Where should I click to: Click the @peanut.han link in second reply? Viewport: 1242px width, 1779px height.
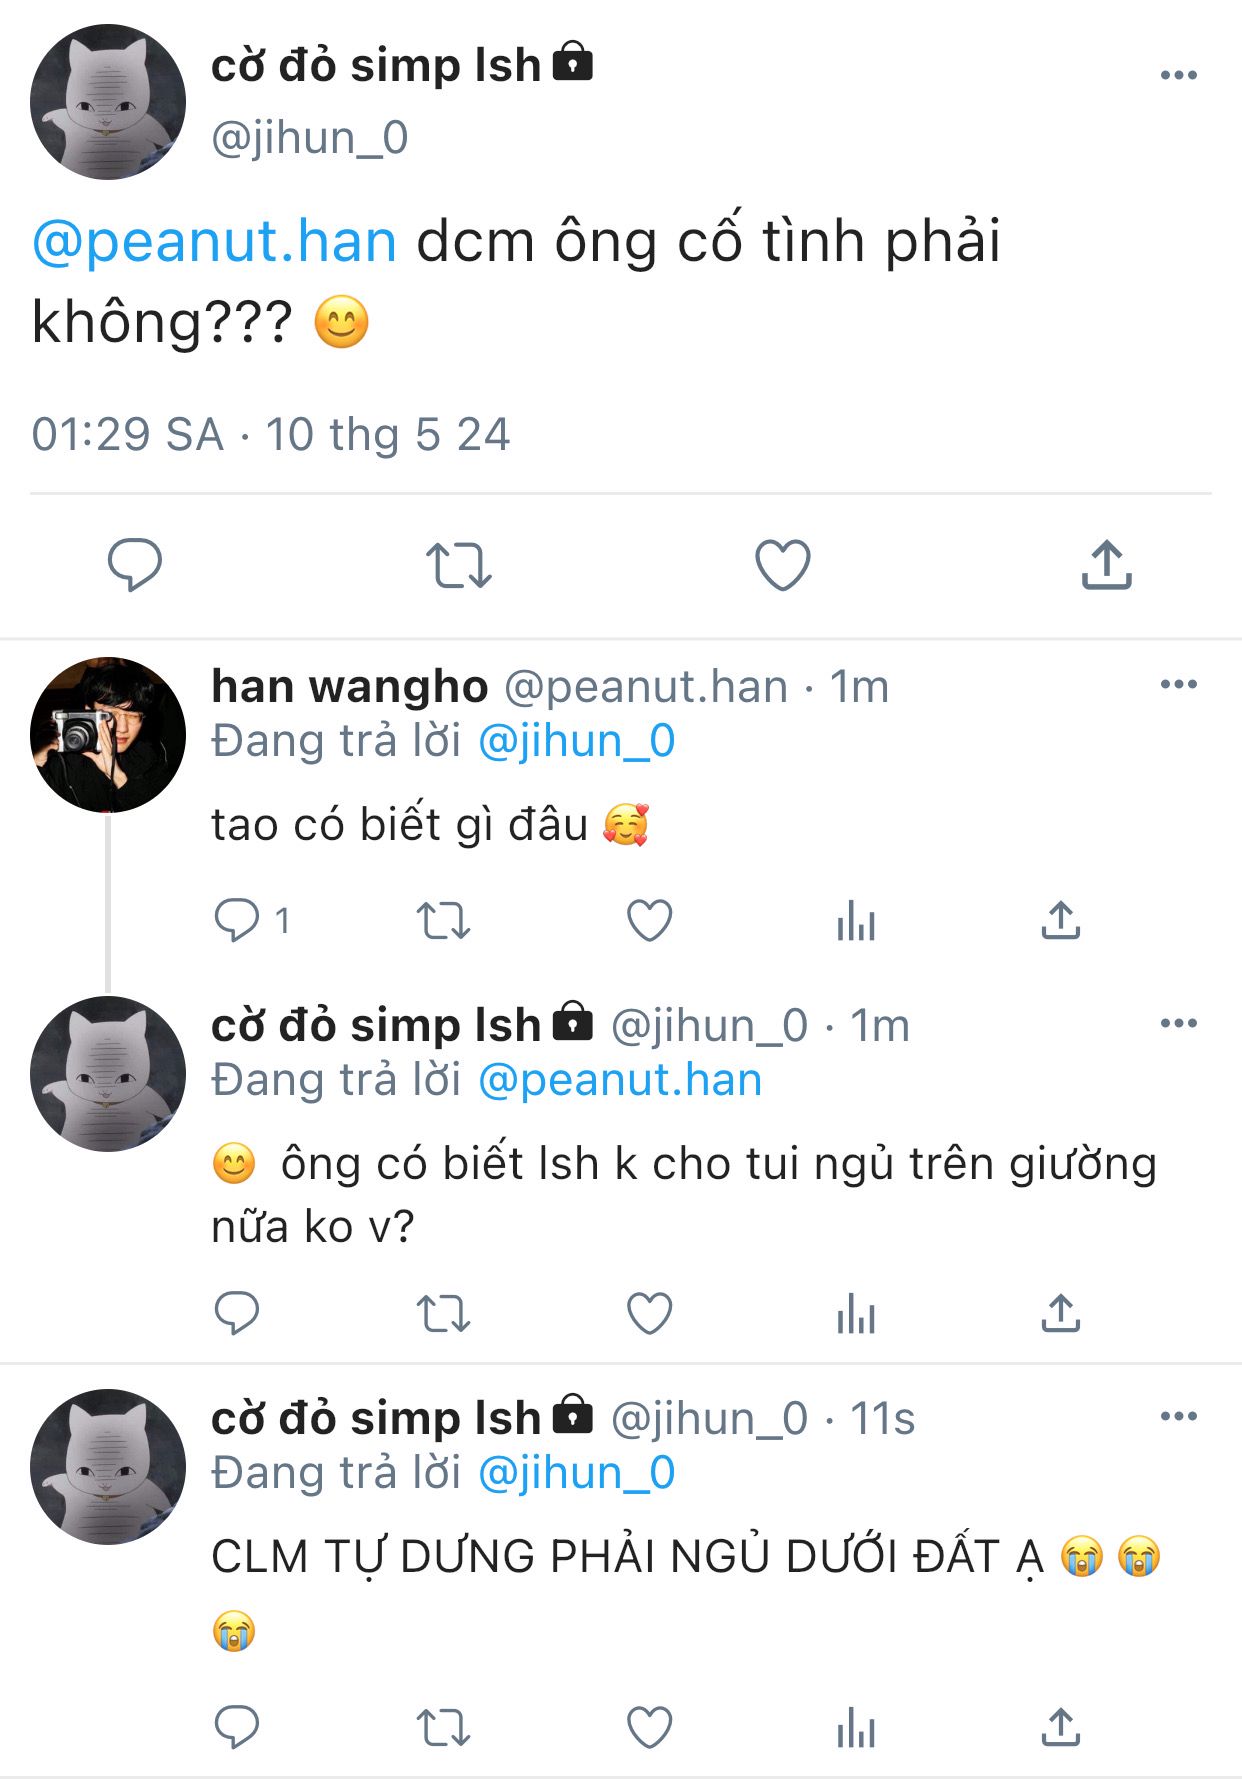(x=620, y=1080)
